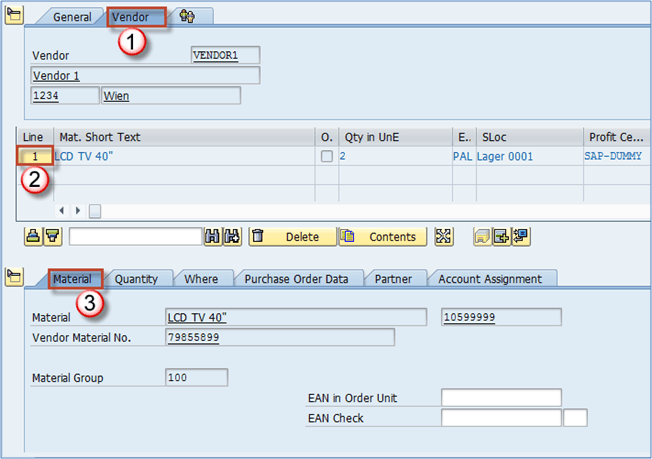Open the partners icon tab in header
This screenshot has height=459, width=652.
pos(187,17)
